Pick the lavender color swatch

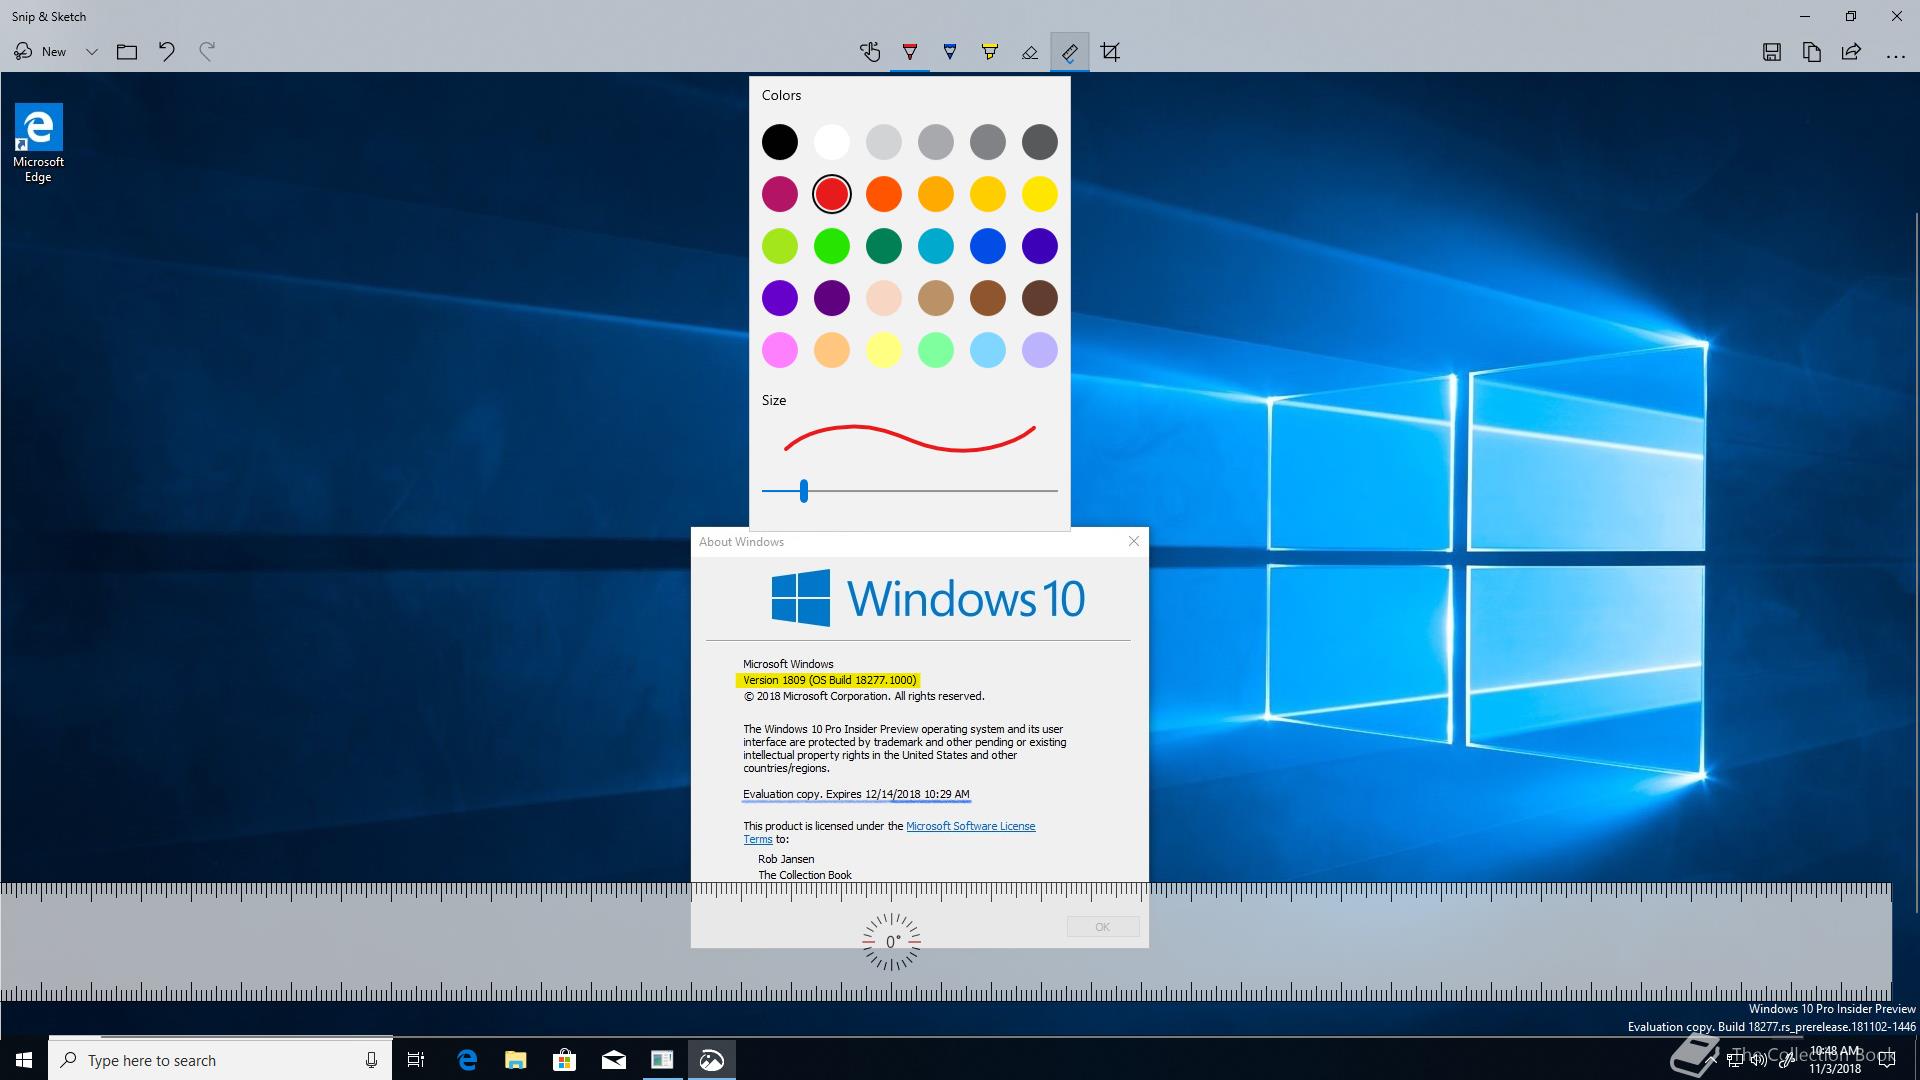click(1040, 350)
